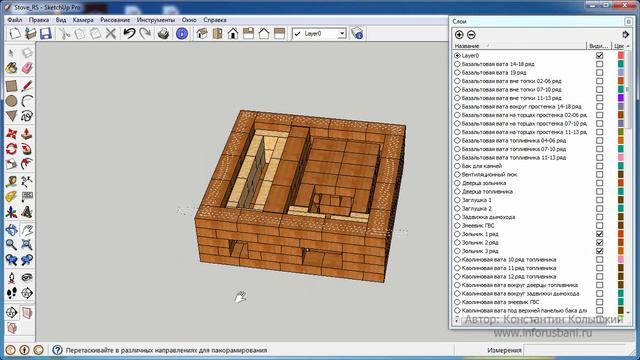Add a new layer with plus button

click(459, 35)
